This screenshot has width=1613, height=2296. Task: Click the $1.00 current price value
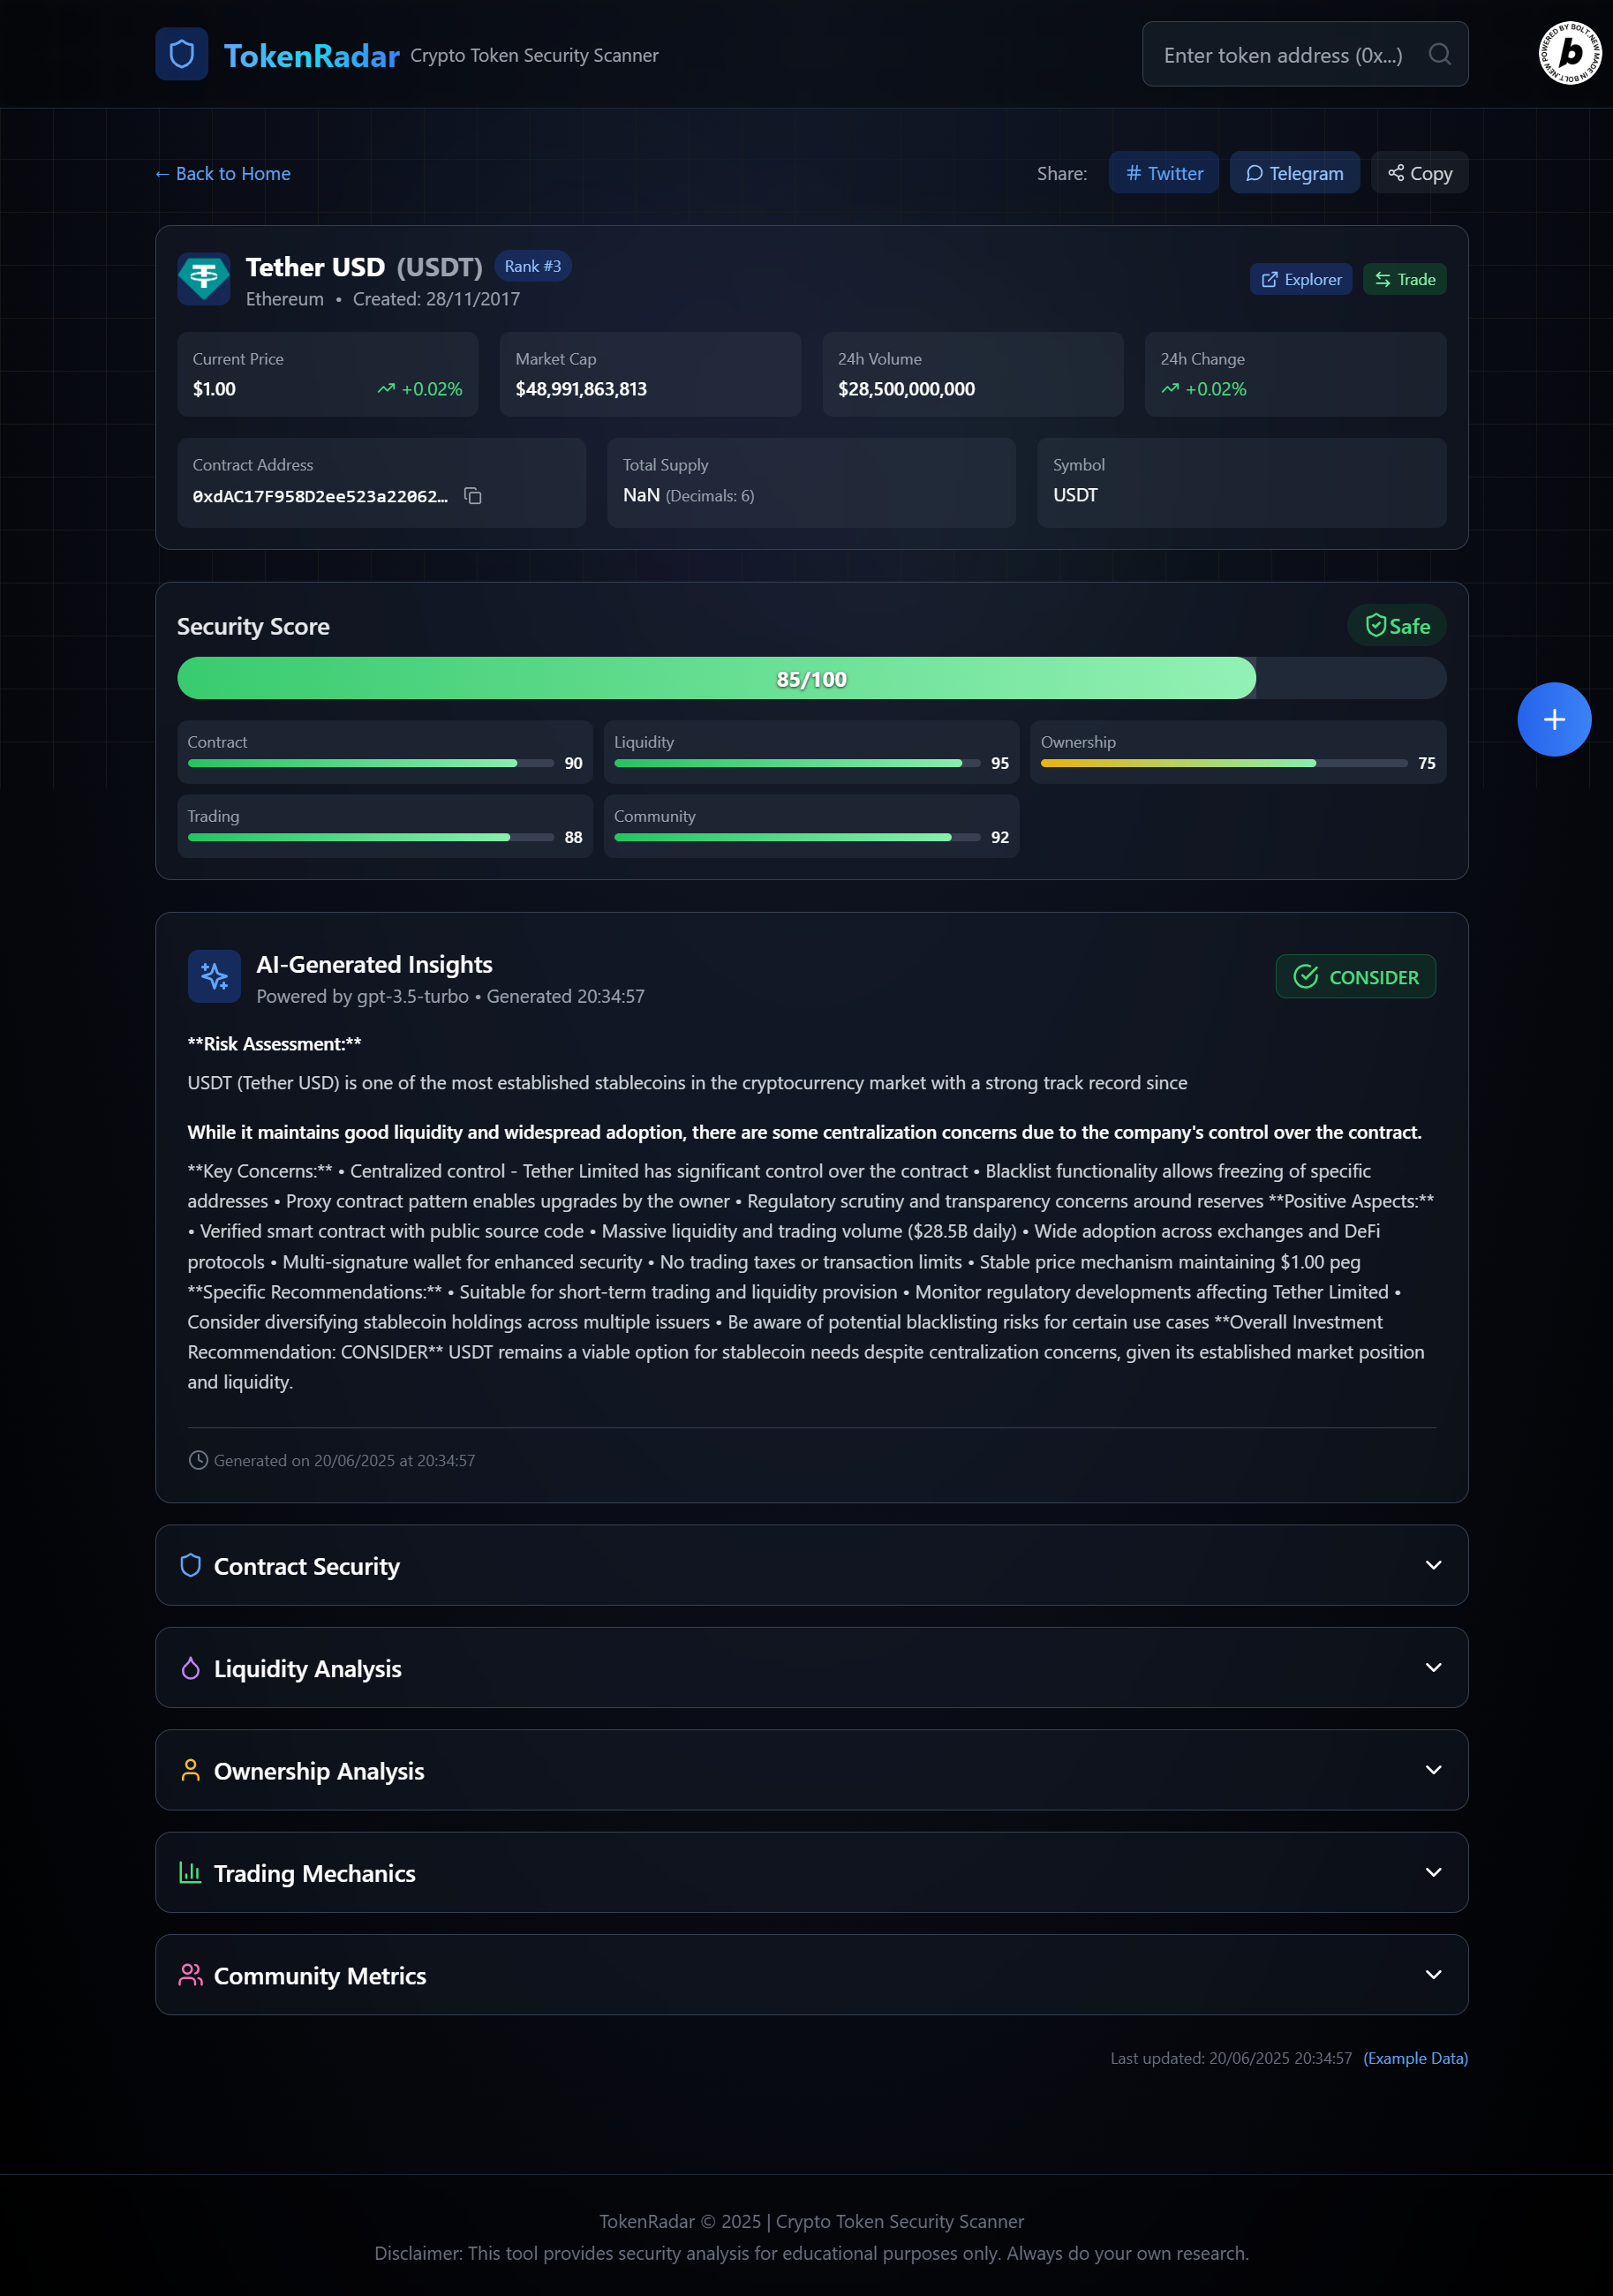(x=214, y=389)
